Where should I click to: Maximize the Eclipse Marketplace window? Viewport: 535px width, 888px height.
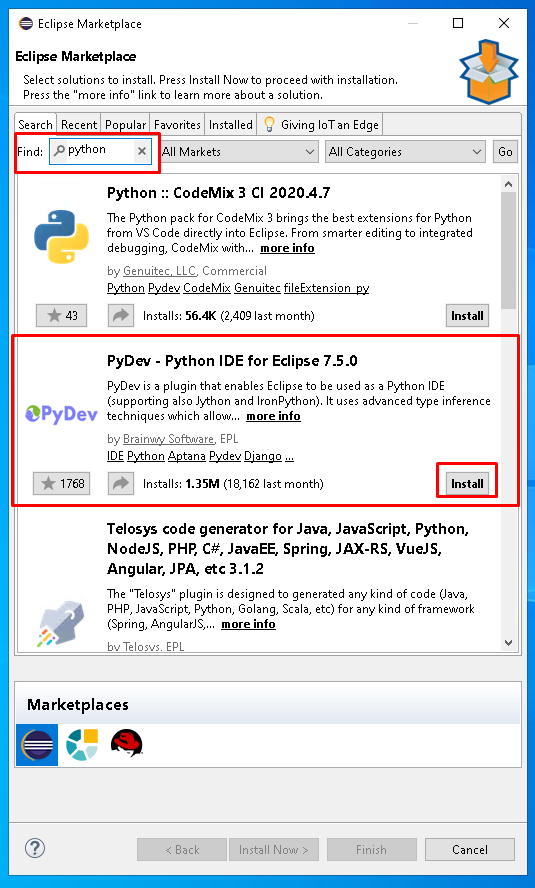click(x=458, y=23)
